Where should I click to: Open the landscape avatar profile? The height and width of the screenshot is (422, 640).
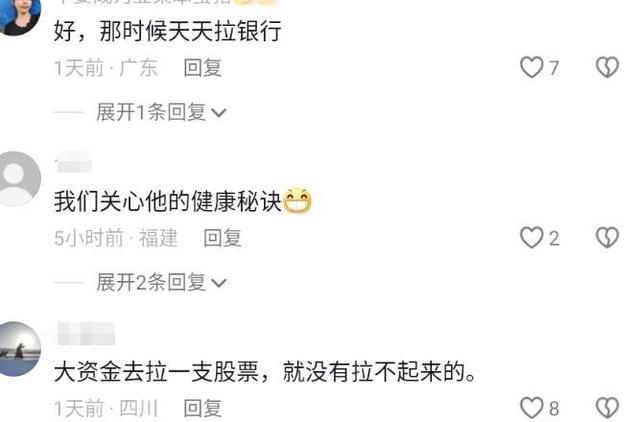tap(19, 349)
